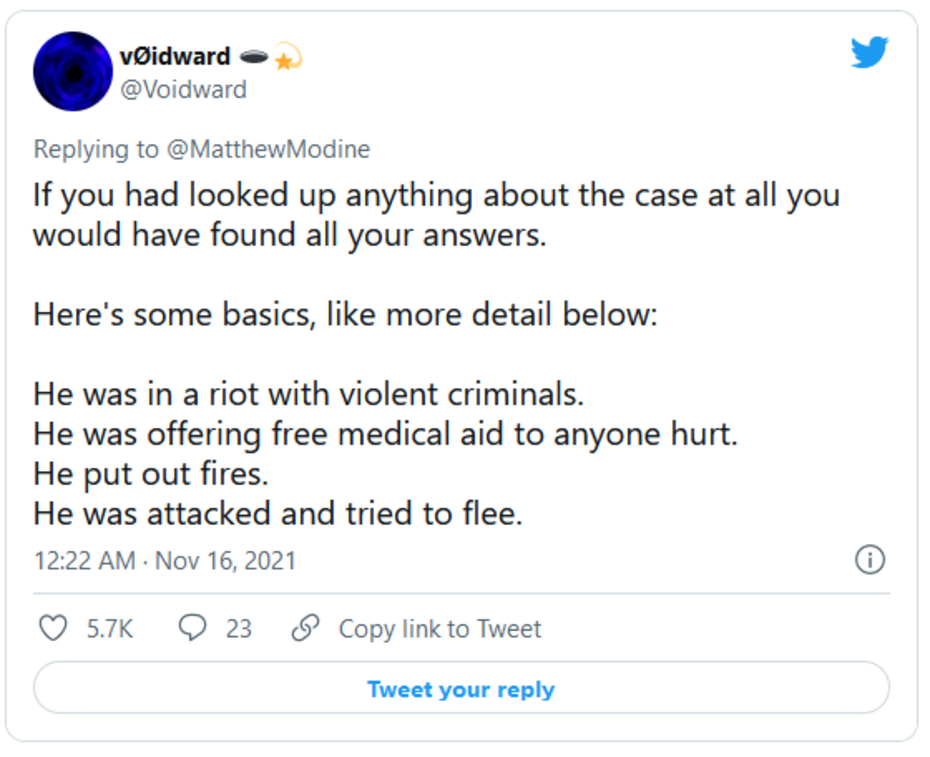
Task: Click the chain link icon
Action: pyautogui.click(x=304, y=628)
